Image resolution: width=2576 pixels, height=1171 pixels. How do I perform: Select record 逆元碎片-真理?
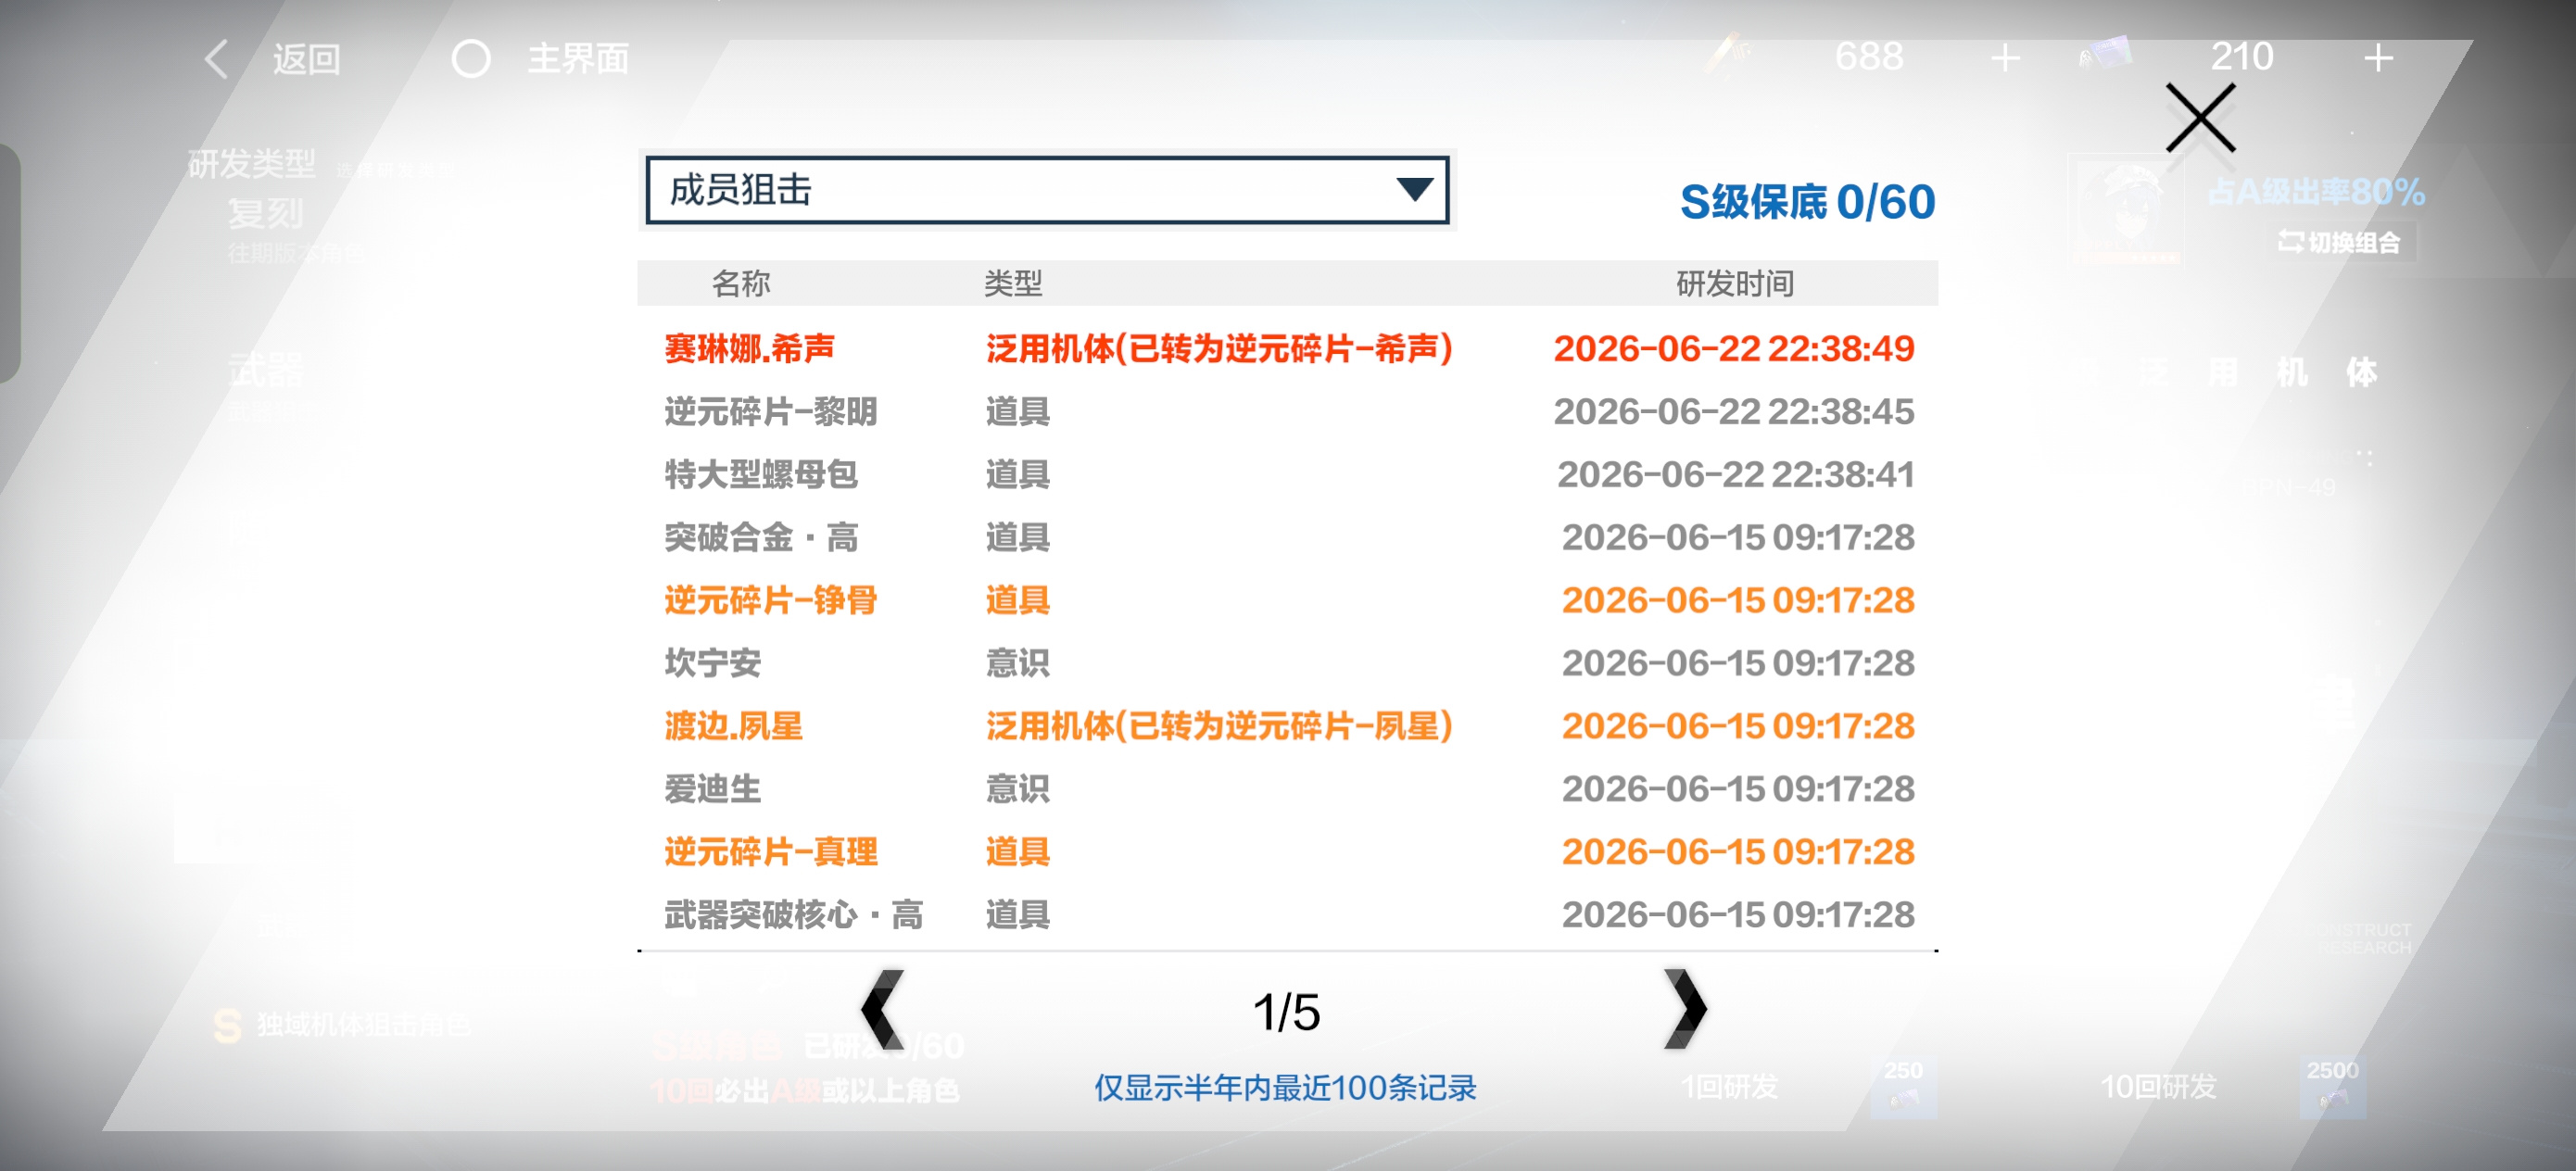(1288, 852)
